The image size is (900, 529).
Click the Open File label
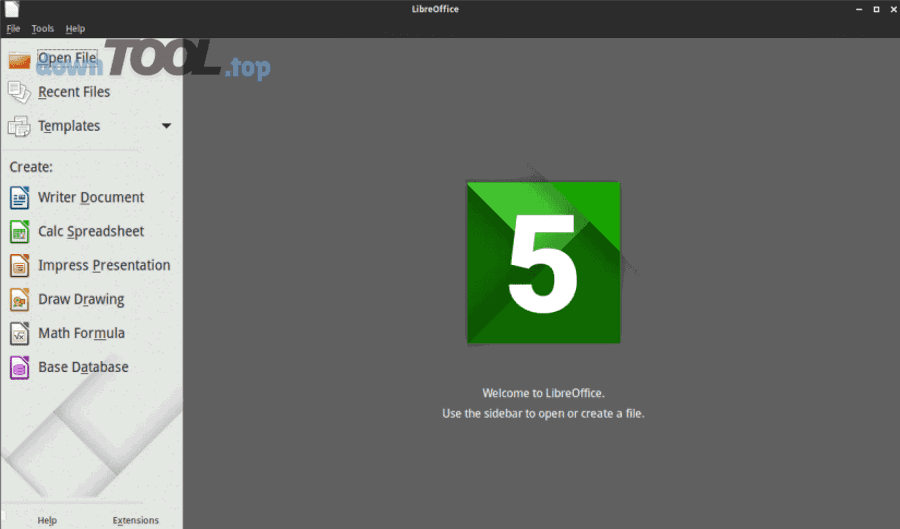67,58
